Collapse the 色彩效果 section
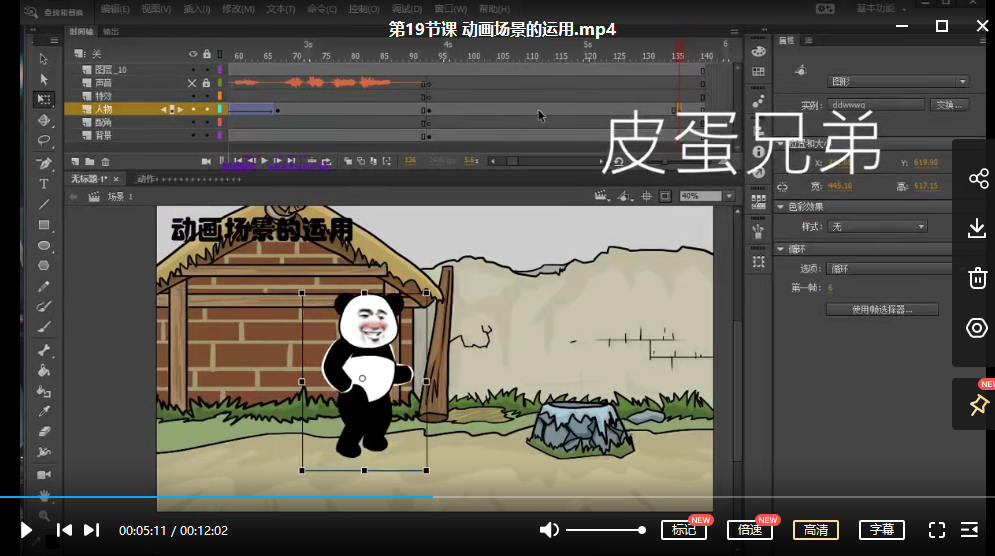The width and height of the screenshot is (995, 556). coord(781,207)
